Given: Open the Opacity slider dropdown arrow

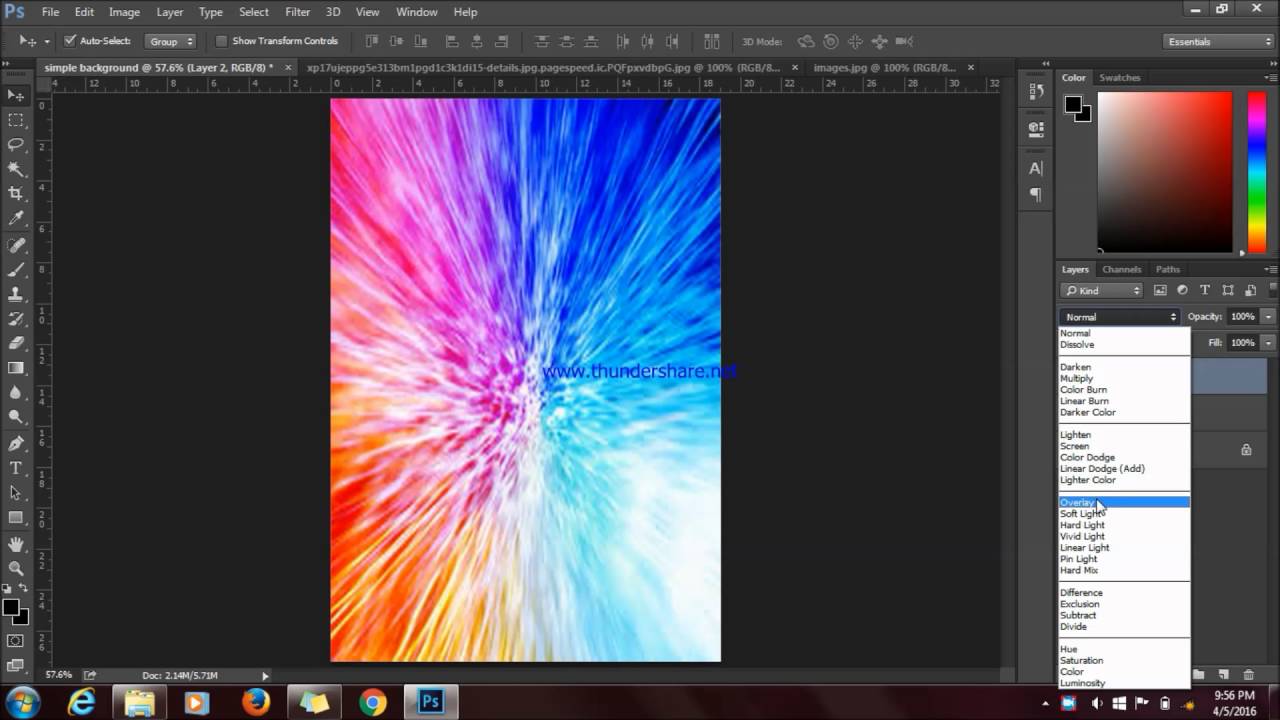Looking at the screenshot, I should pyautogui.click(x=1268, y=317).
